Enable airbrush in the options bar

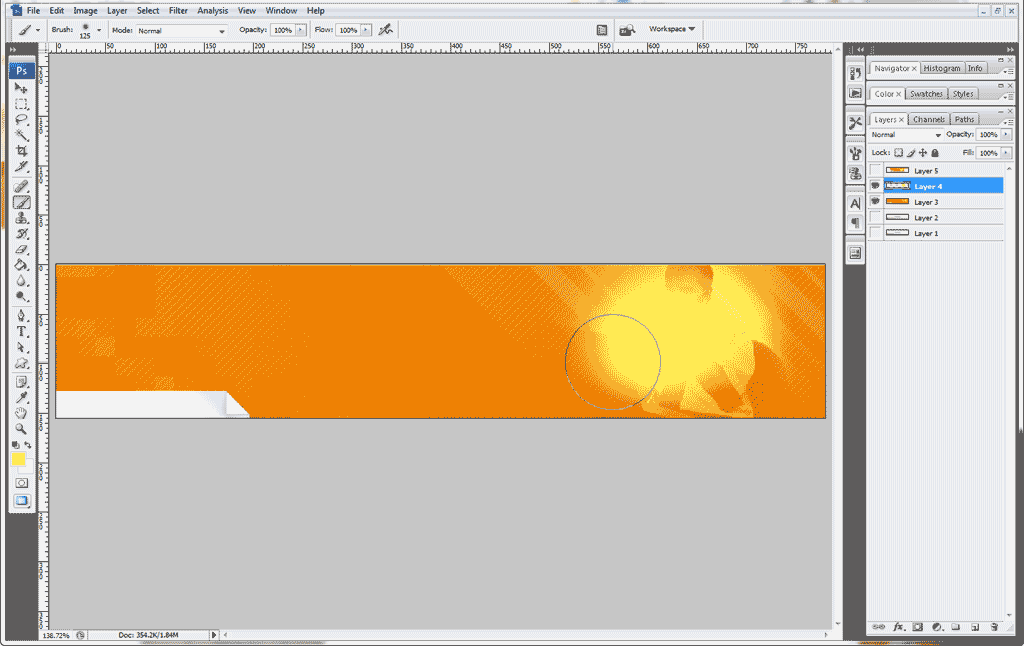click(385, 30)
